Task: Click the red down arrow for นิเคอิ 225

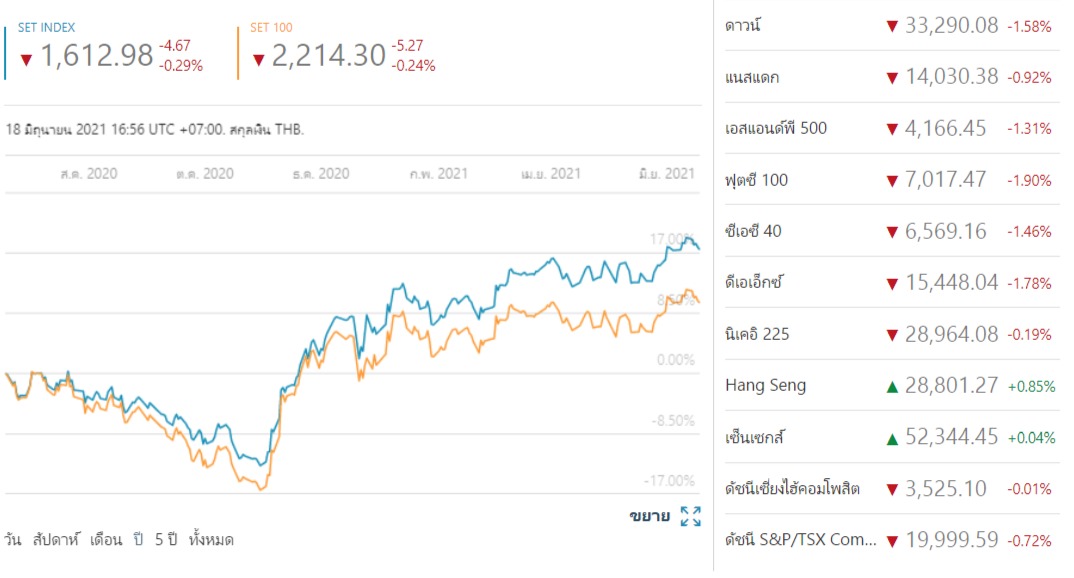Action: (x=892, y=334)
